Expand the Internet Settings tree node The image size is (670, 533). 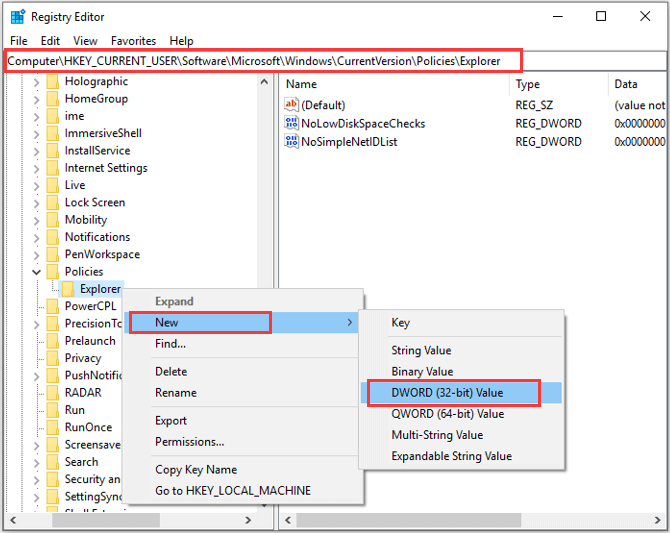tap(36, 169)
